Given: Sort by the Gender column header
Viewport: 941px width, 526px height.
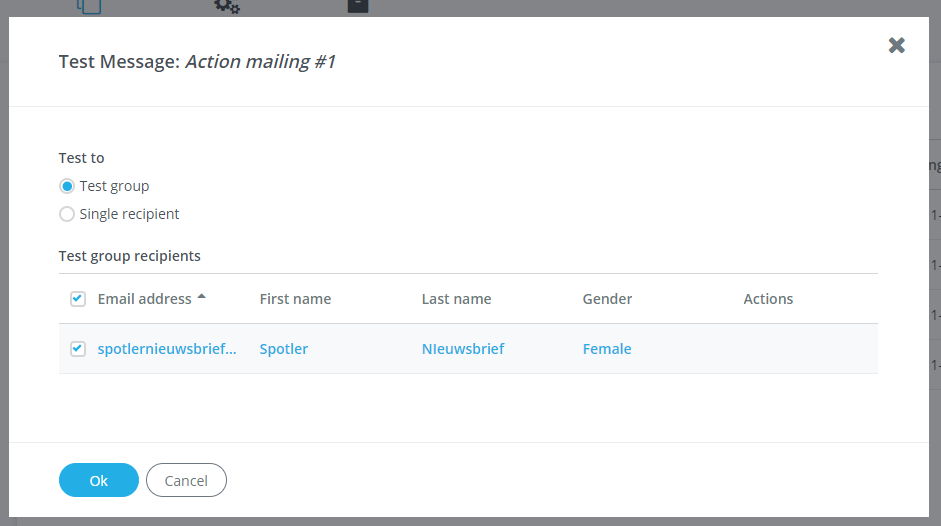Looking at the screenshot, I should [x=607, y=299].
